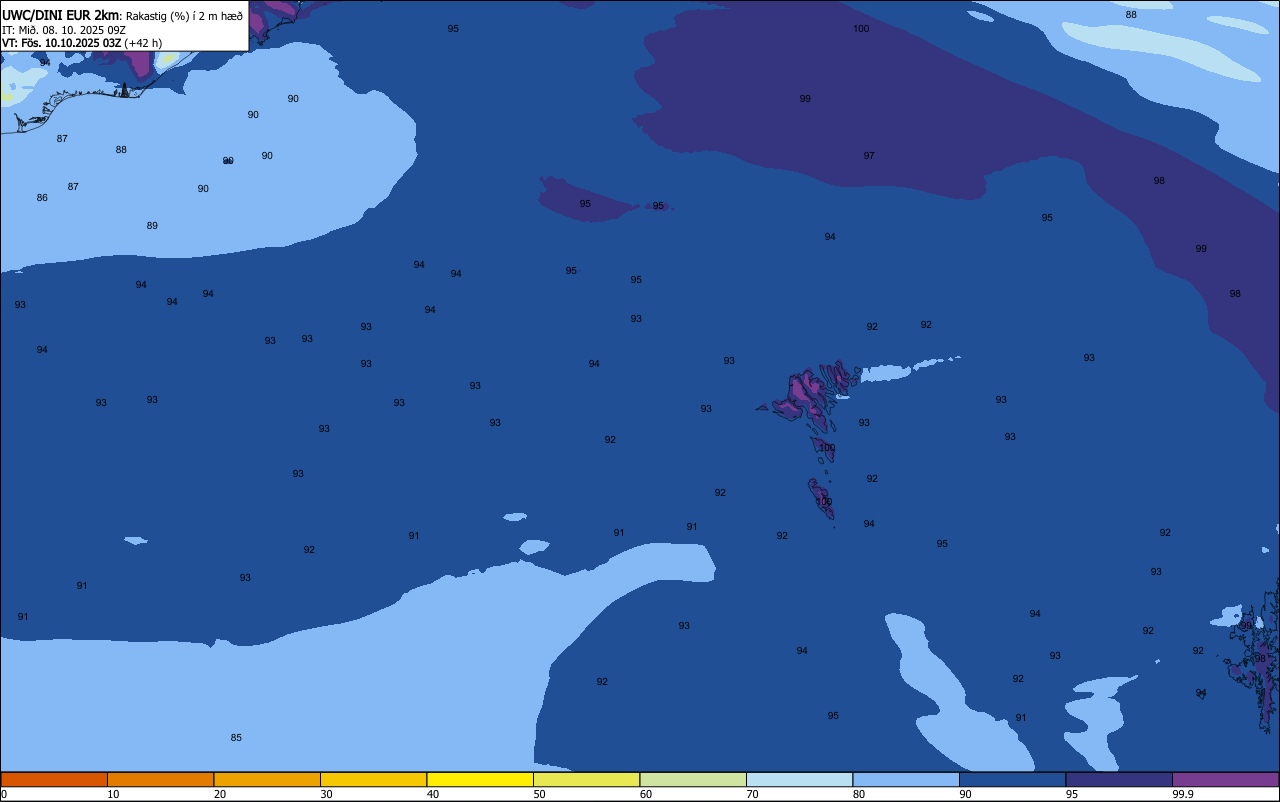Click the "86" humidity value on the map
The image size is (1280, 802).
(x=42, y=198)
